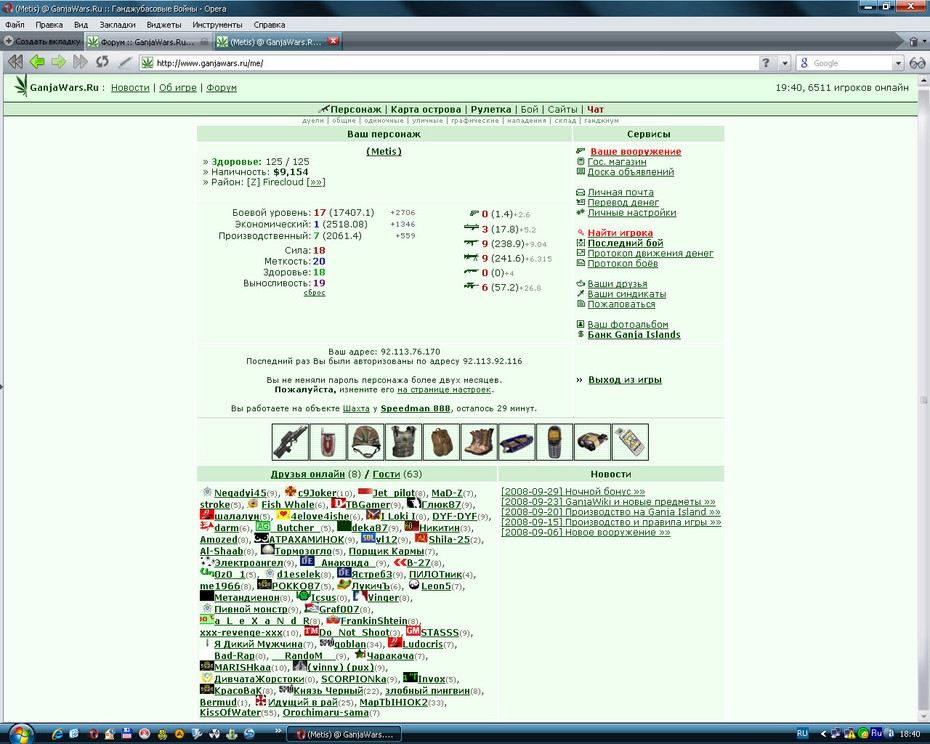Open the brown backpack item icon

point(441,442)
